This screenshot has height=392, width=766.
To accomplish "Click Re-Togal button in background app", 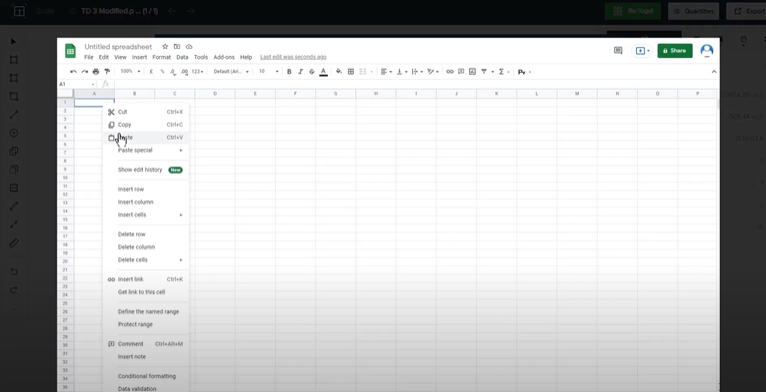I will pyautogui.click(x=633, y=11).
